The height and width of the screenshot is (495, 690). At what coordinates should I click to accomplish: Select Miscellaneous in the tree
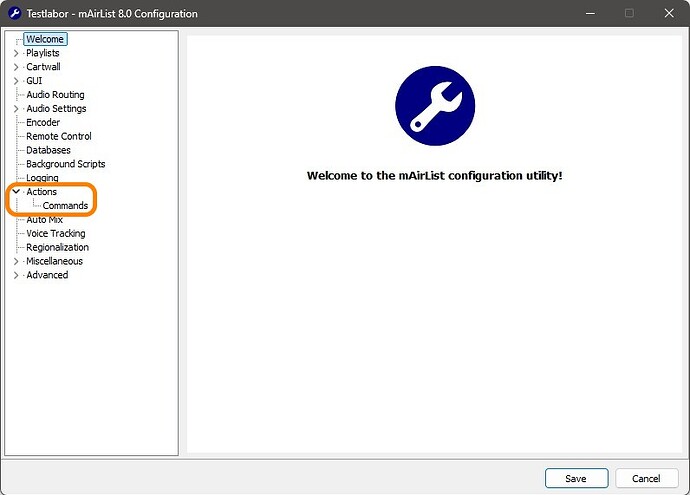click(54, 261)
